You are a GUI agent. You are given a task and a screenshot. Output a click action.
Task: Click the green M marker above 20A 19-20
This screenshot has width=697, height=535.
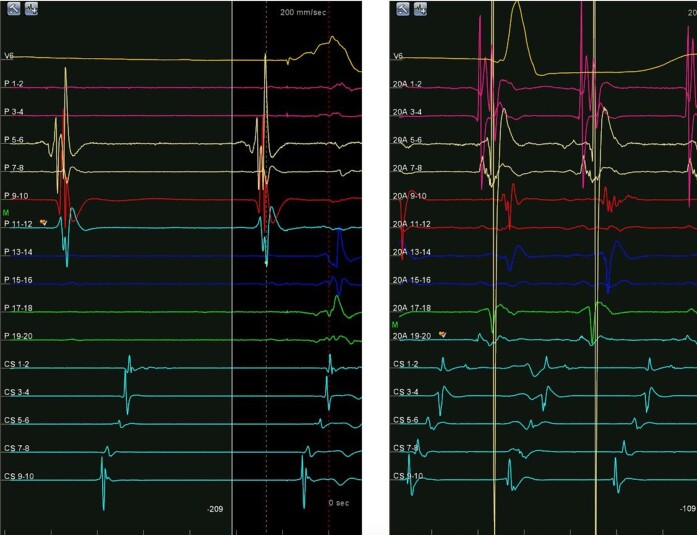(395, 325)
